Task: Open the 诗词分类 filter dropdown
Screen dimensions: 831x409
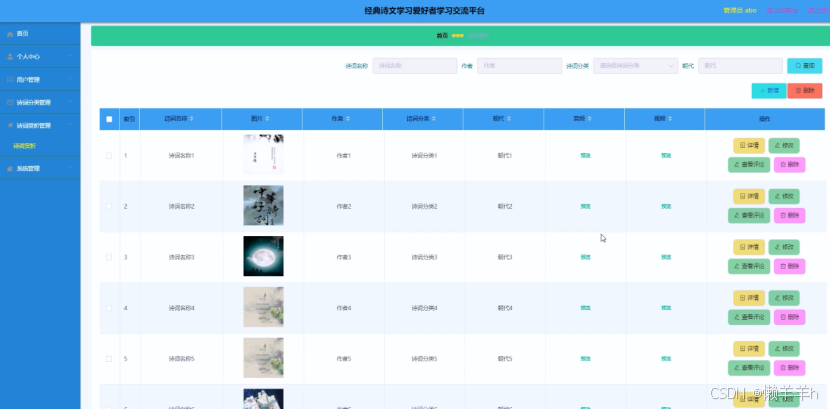Action: point(635,66)
